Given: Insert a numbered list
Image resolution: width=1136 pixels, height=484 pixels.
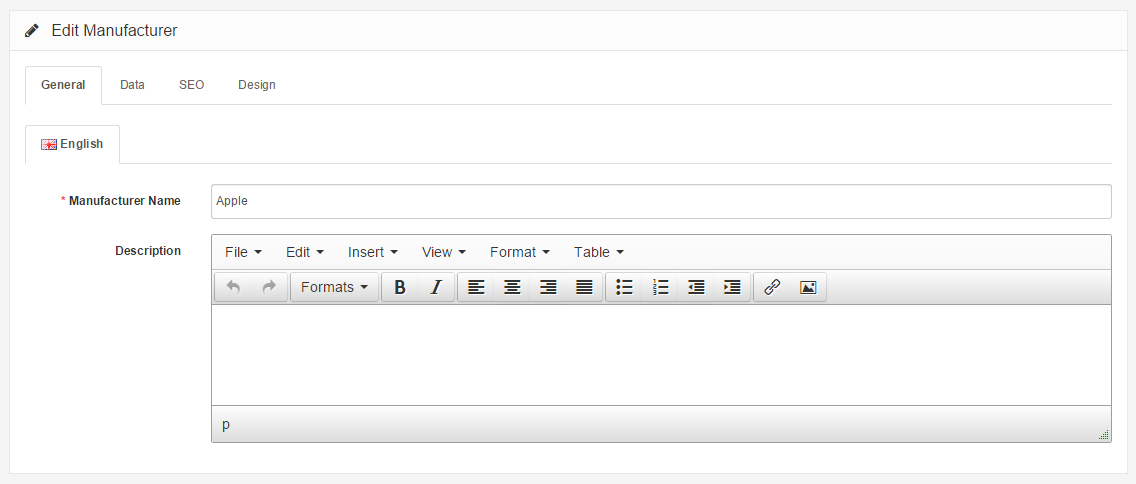Looking at the screenshot, I should point(660,288).
